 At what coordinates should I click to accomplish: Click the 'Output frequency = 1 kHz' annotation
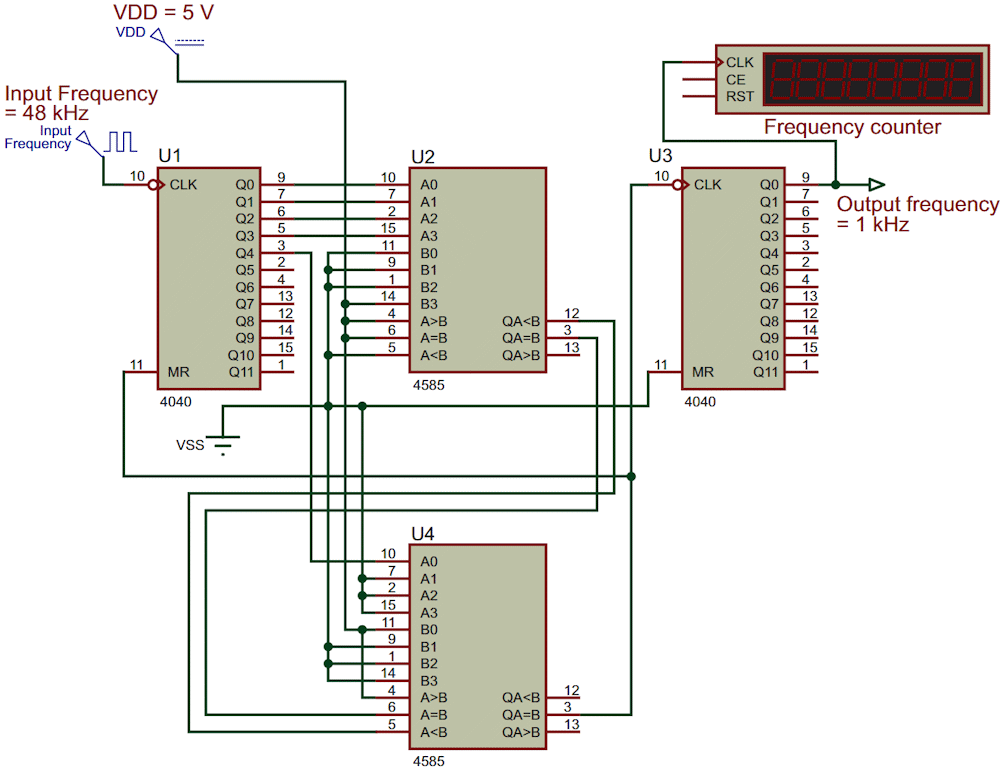tap(917, 214)
